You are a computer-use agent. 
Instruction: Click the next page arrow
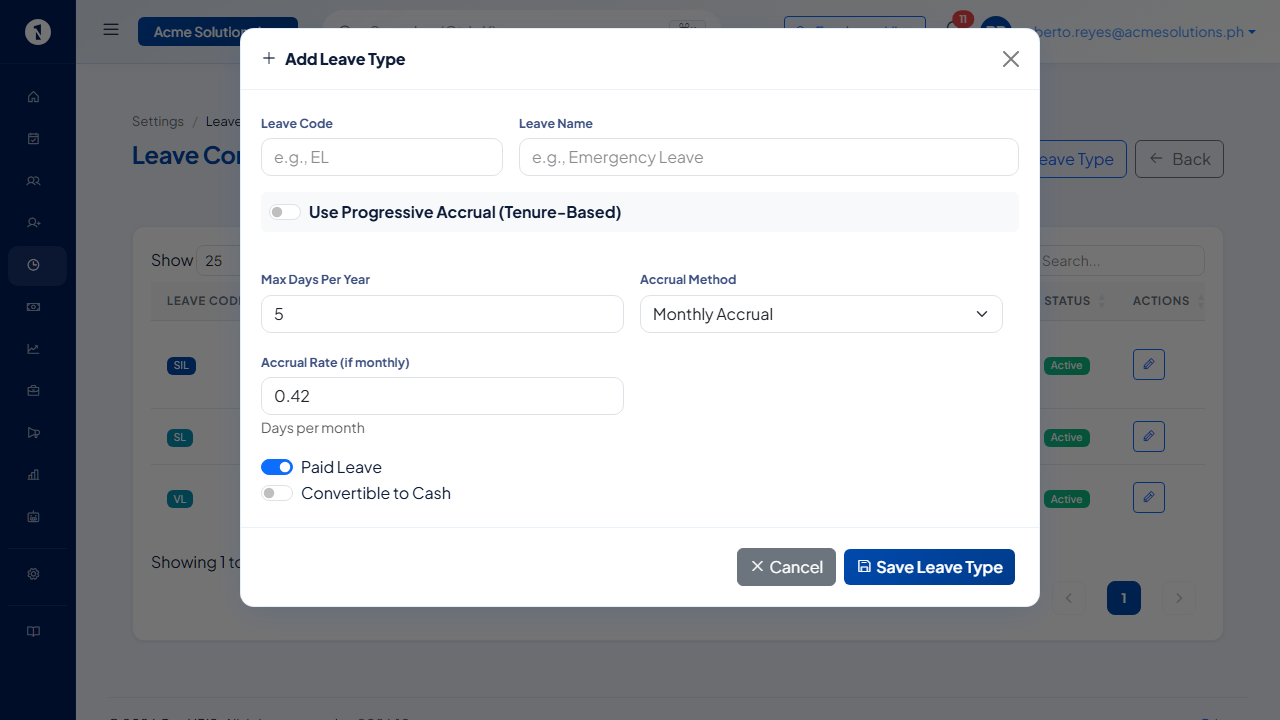(1179, 598)
